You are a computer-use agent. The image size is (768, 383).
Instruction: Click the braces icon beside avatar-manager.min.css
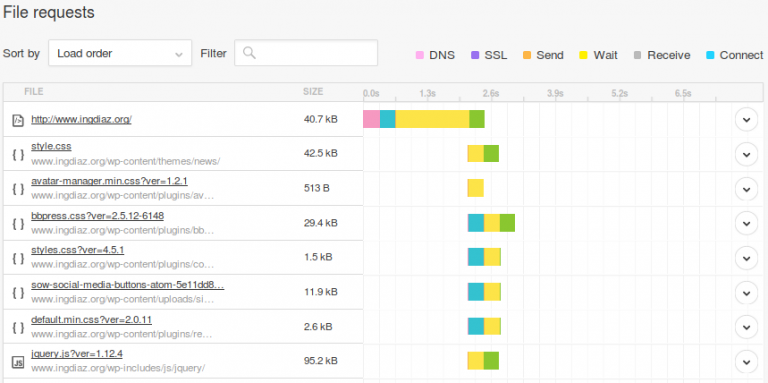(18, 189)
